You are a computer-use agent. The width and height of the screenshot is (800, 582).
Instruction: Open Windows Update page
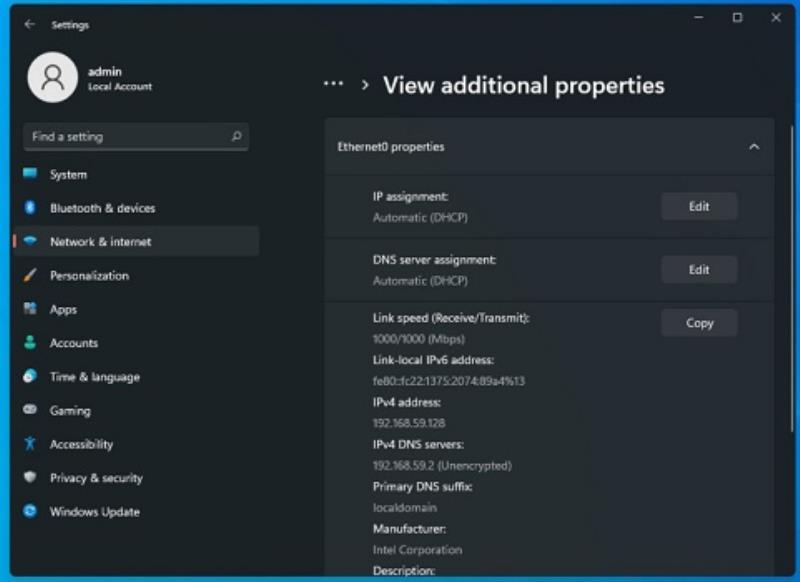pos(136,511)
